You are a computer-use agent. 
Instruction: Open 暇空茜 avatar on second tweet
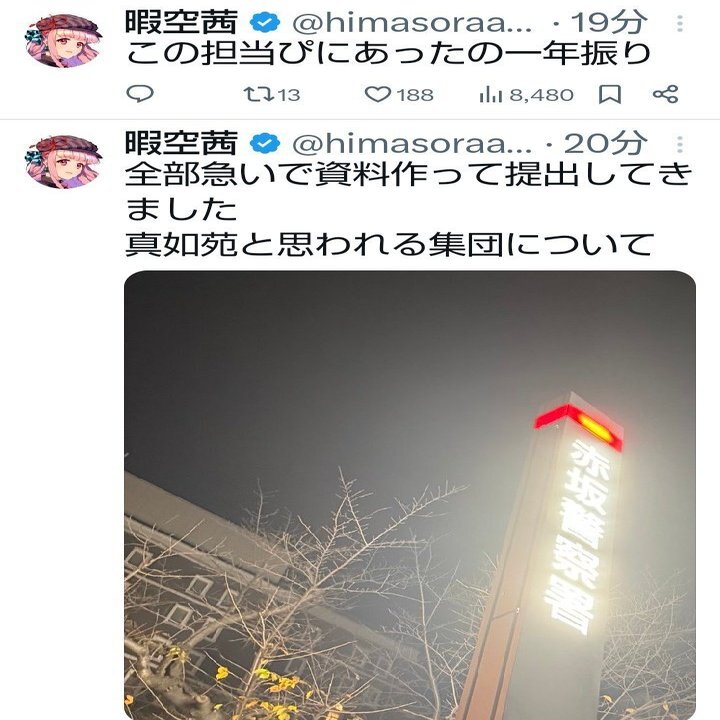click(x=63, y=162)
